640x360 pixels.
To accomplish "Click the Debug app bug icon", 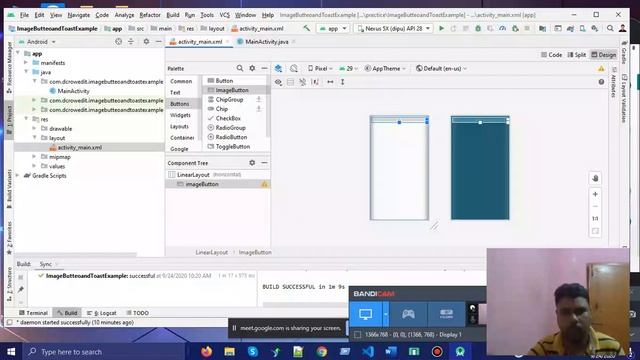I will pos(478,29).
